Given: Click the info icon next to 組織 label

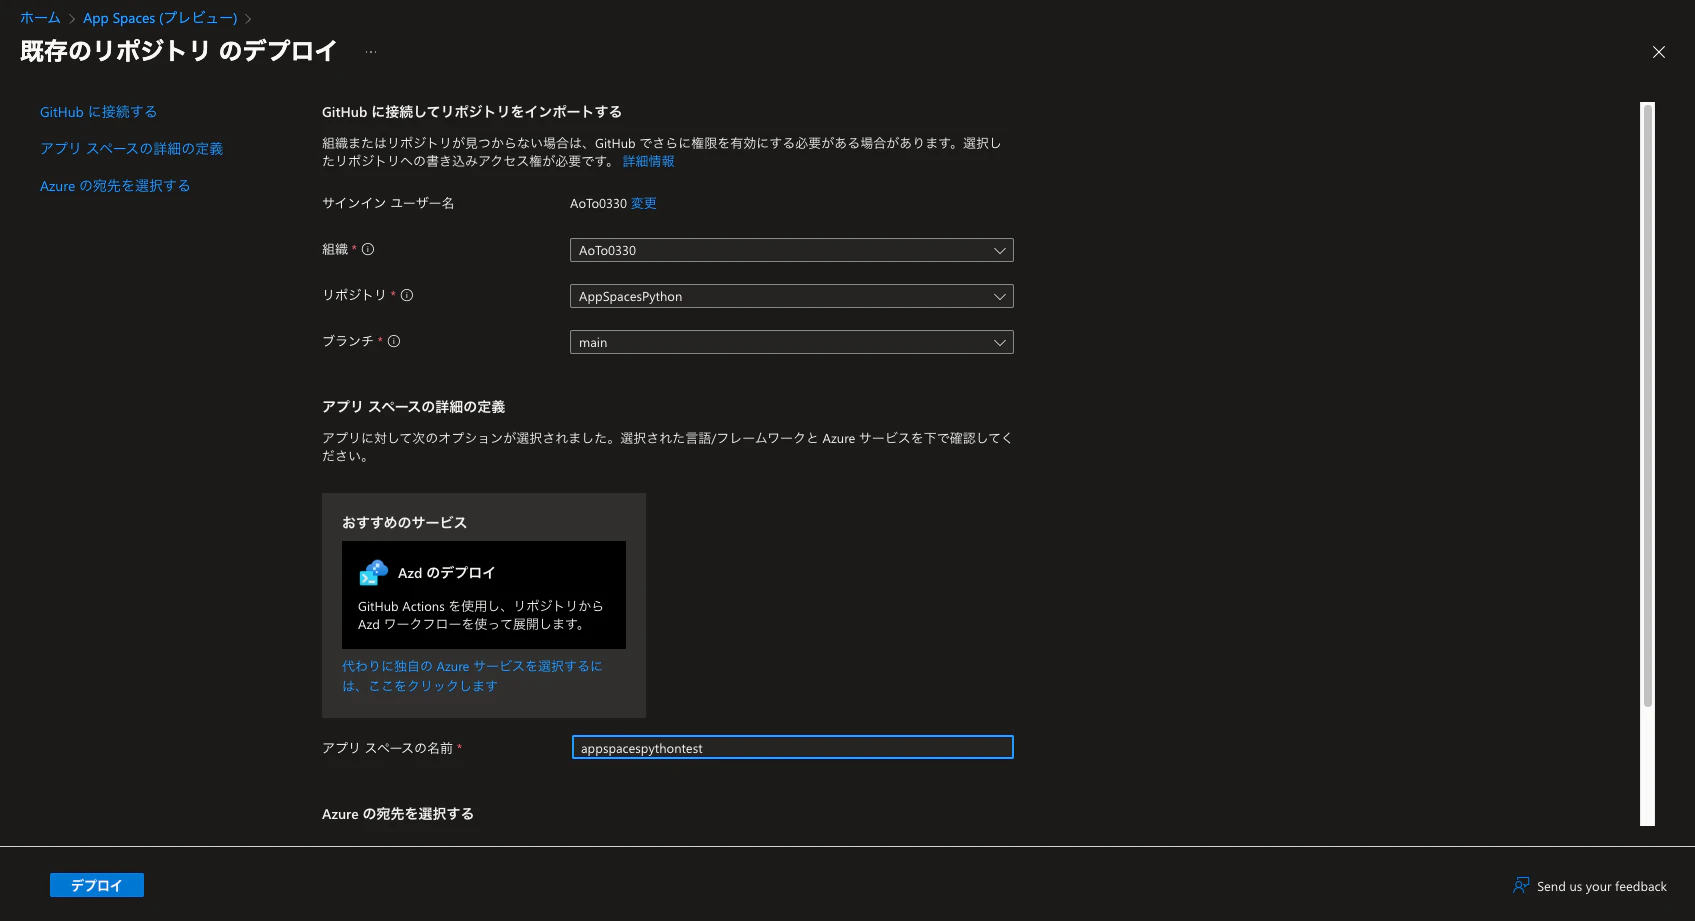Looking at the screenshot, I should (x=368, y=249).
